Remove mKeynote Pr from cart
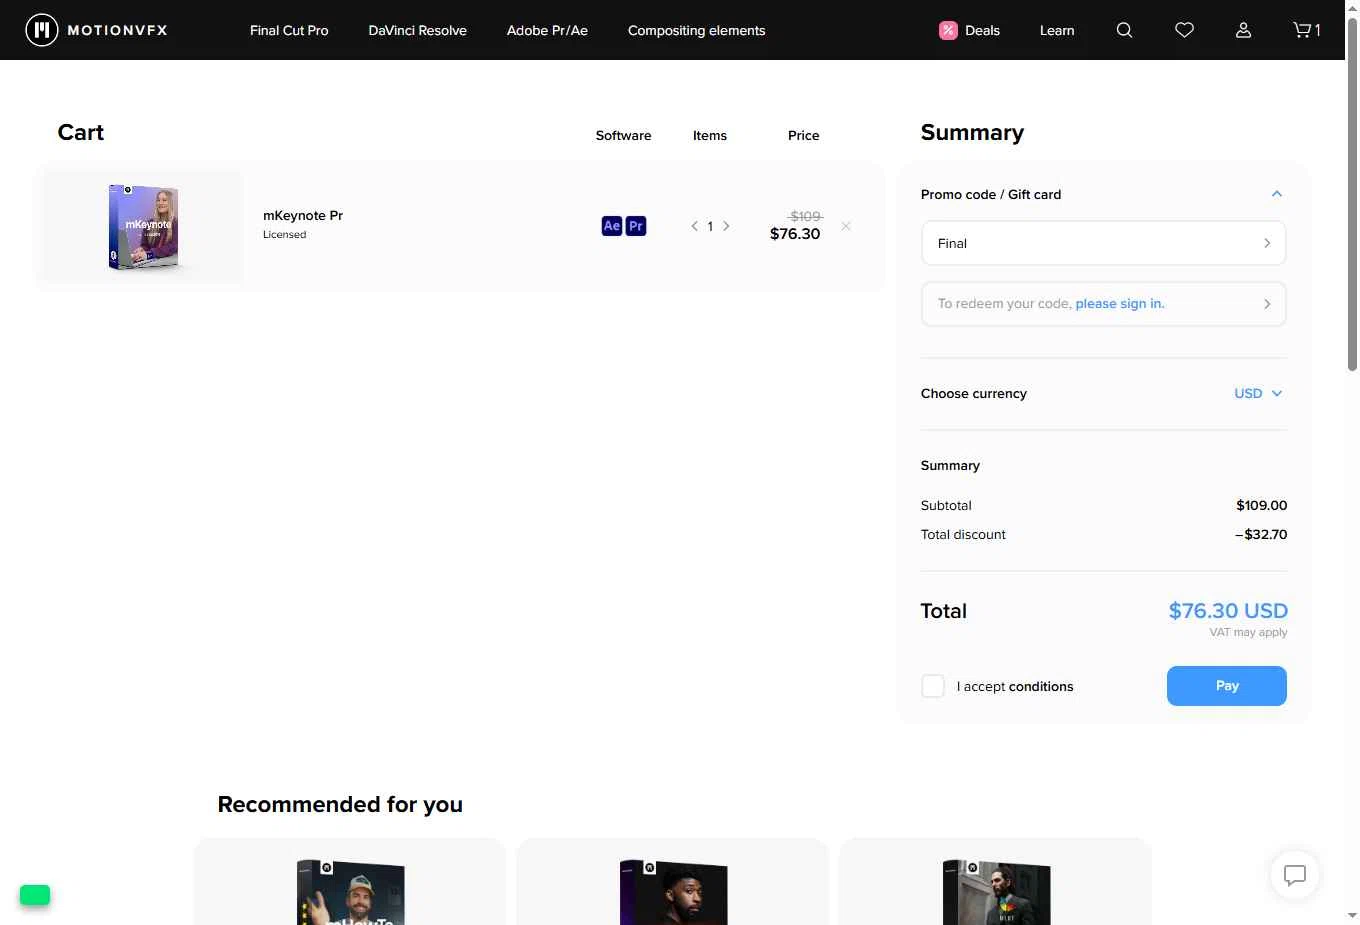This screenshot has width=1360, height=925. tap(846, 226)
